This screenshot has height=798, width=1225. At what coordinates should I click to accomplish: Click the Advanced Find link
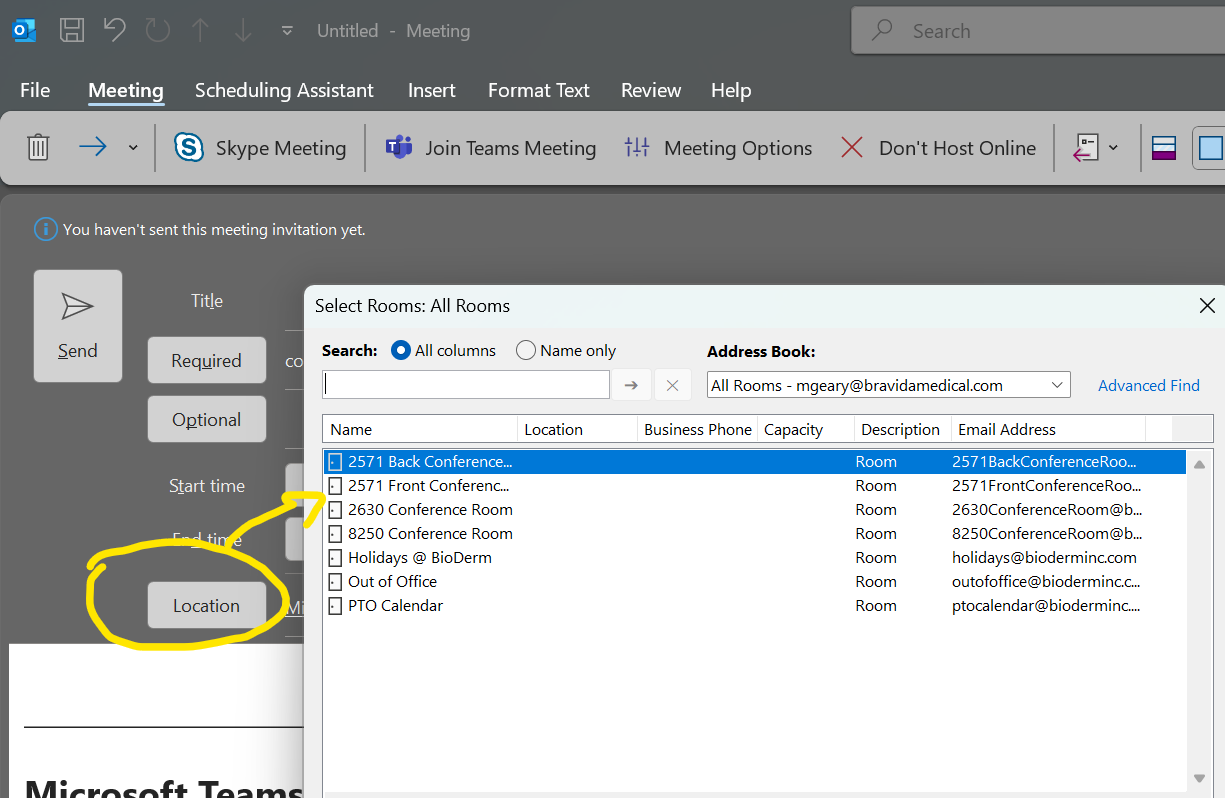(x=1148, y=385)
